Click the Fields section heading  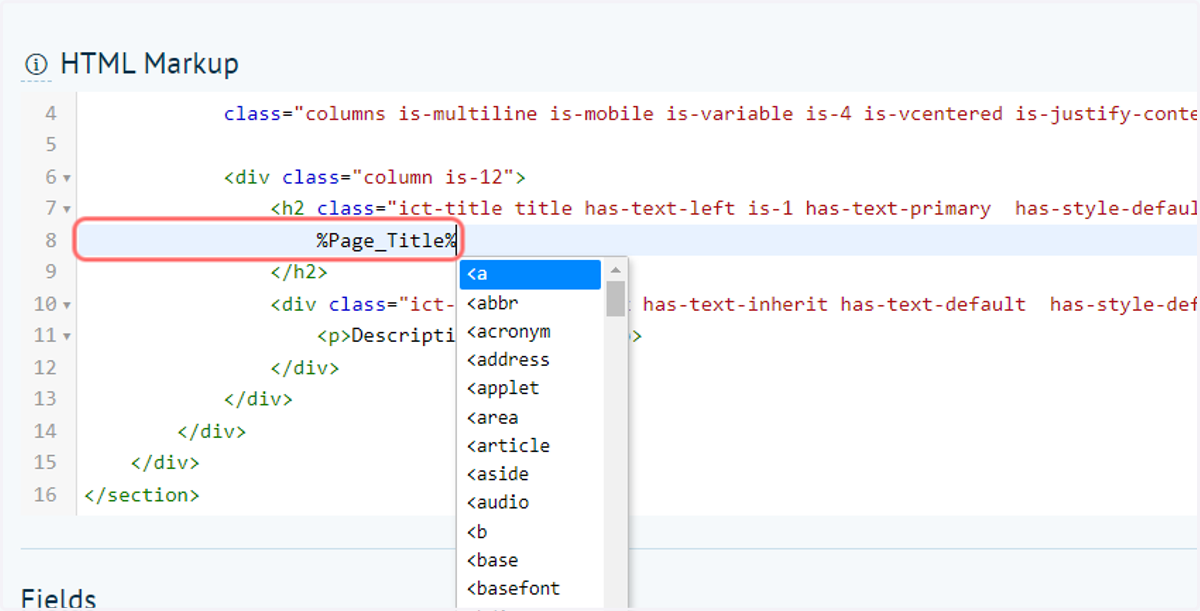59,599
